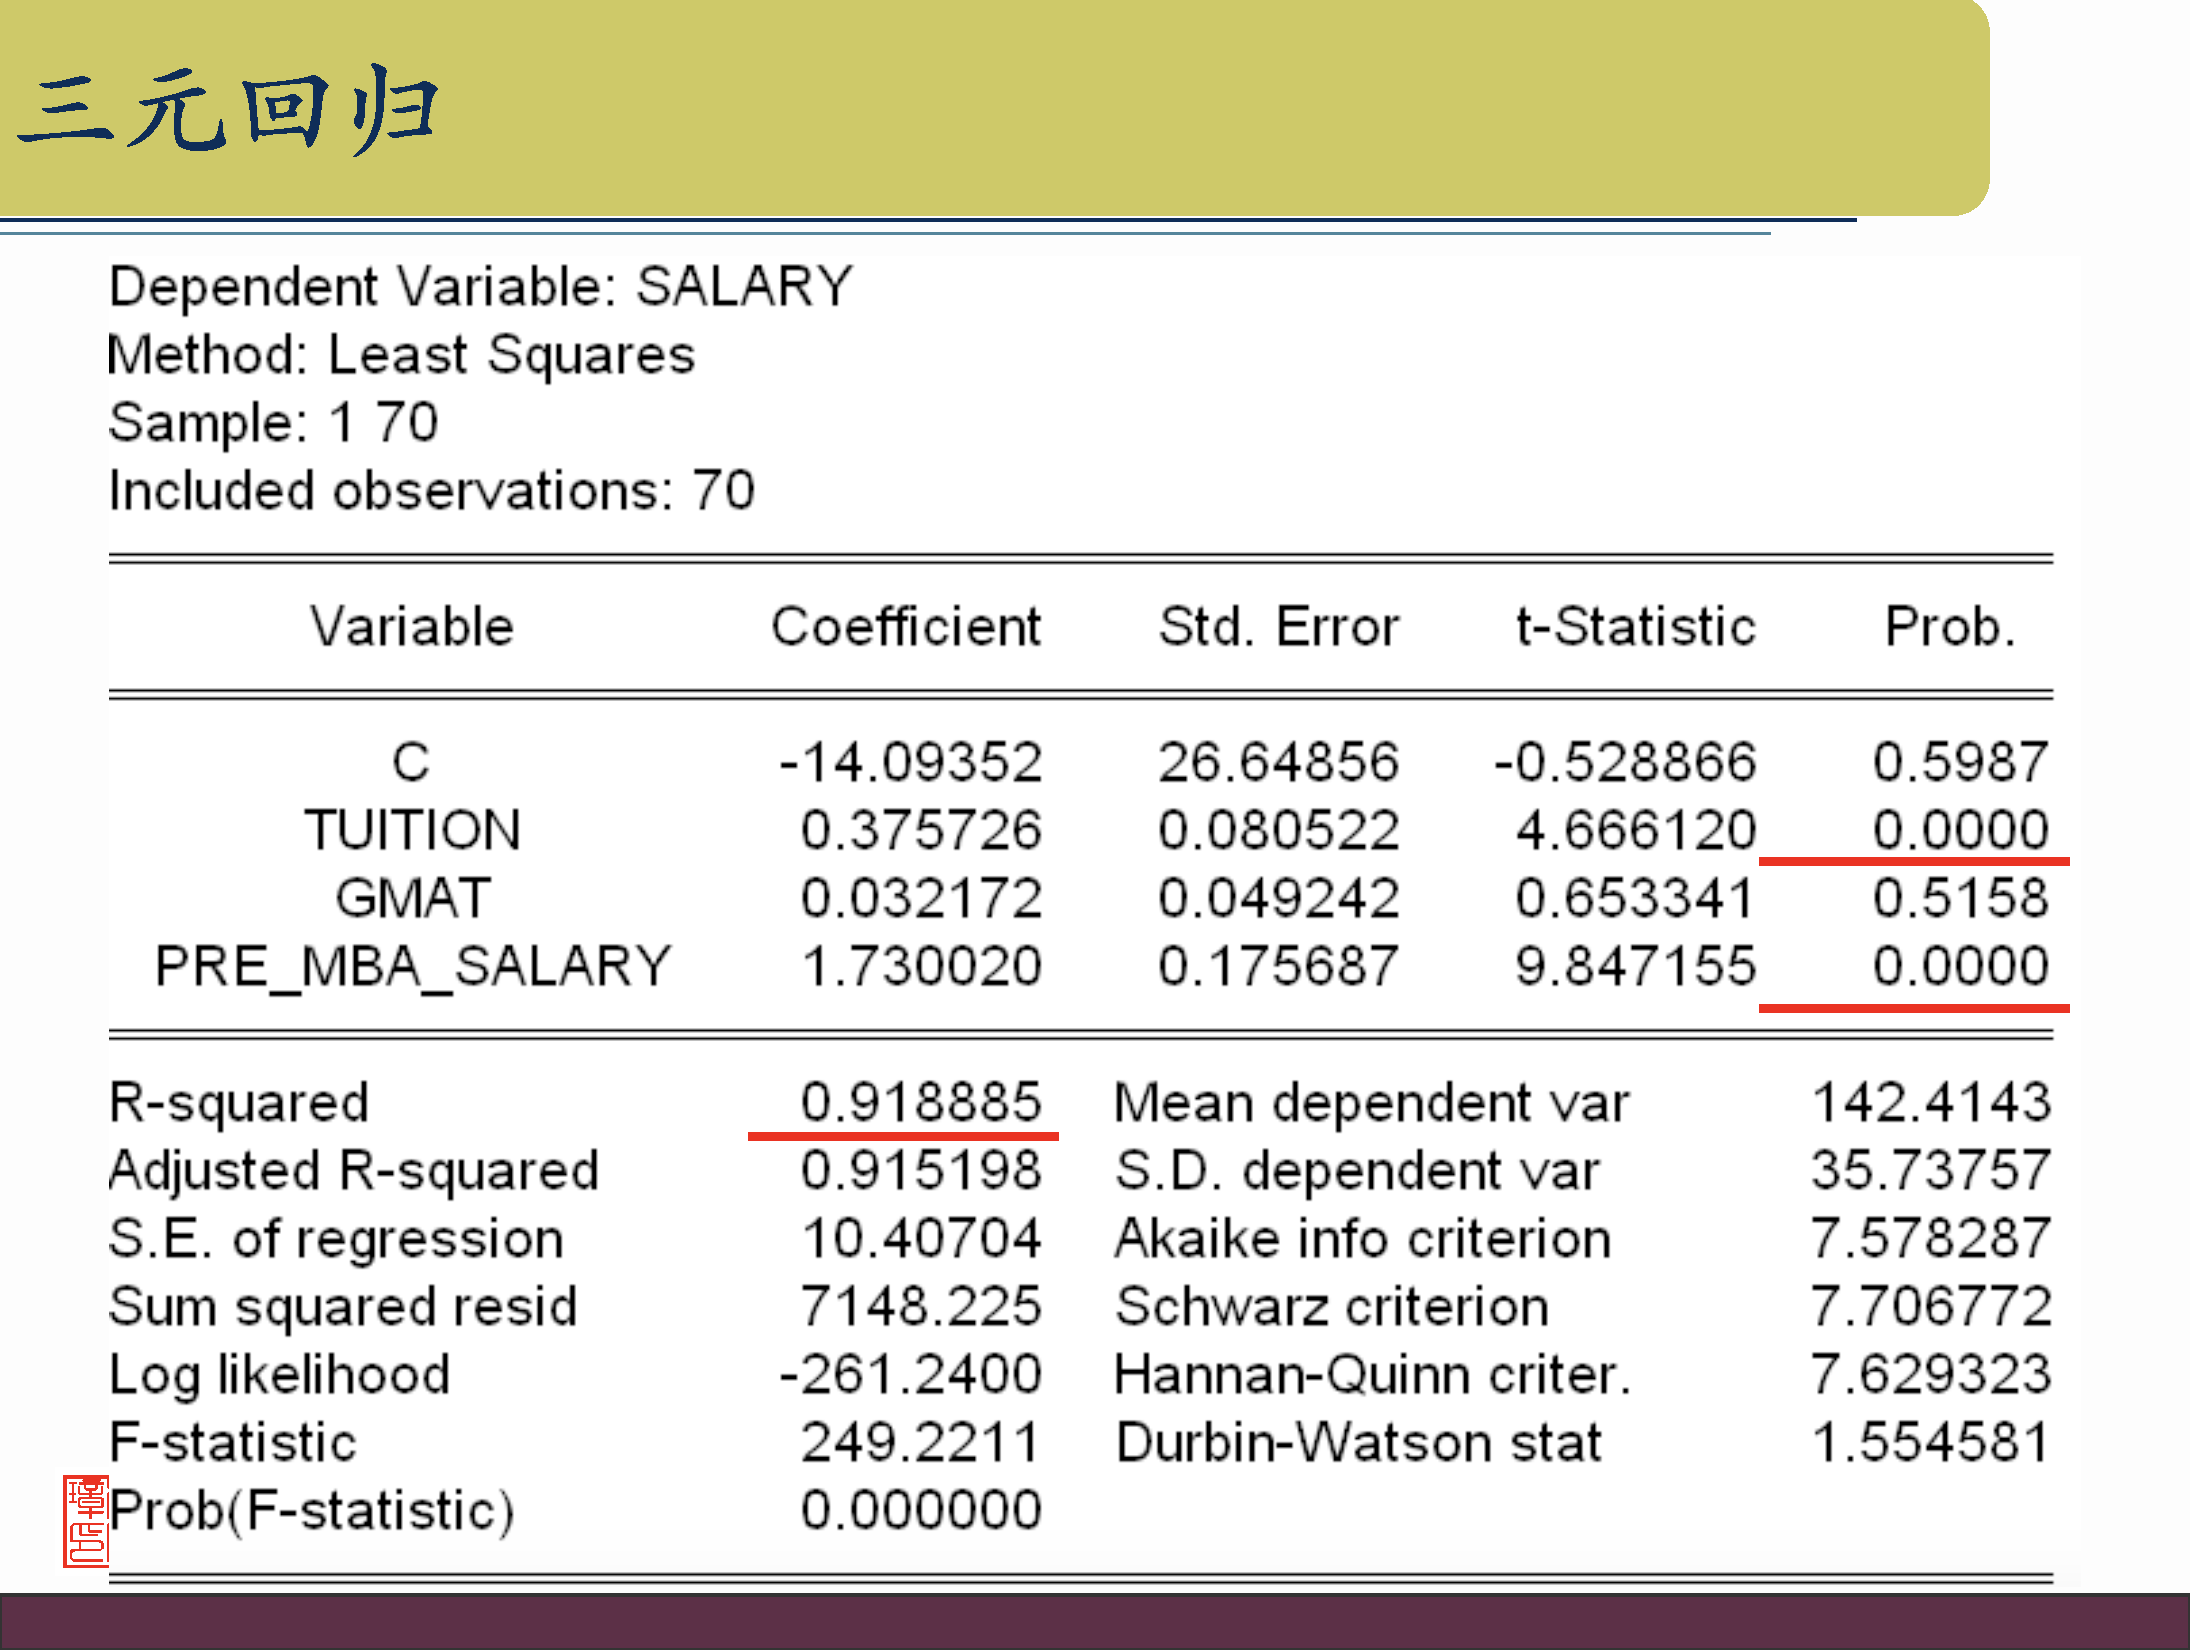Click the t-Statistic column header
The image size is (2190, 1650).
[x=1635, y=628]
